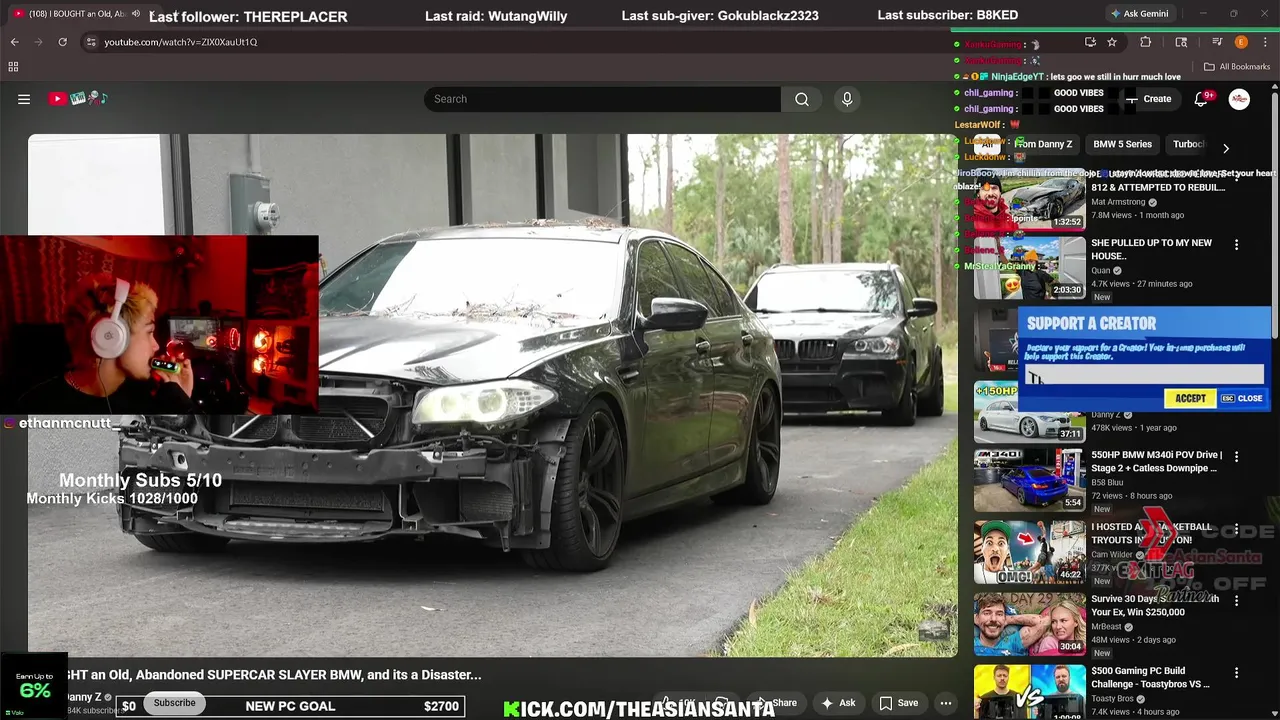The image size is (1280, 720).
Task: Open the Extensions puzzle icon
Action: tap(1146, 42)
